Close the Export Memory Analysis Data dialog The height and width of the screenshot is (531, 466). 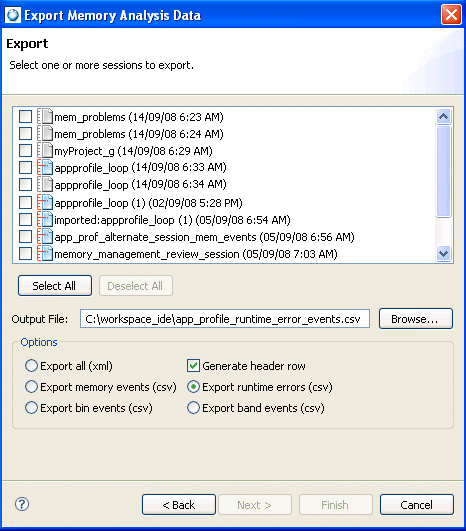451,15
